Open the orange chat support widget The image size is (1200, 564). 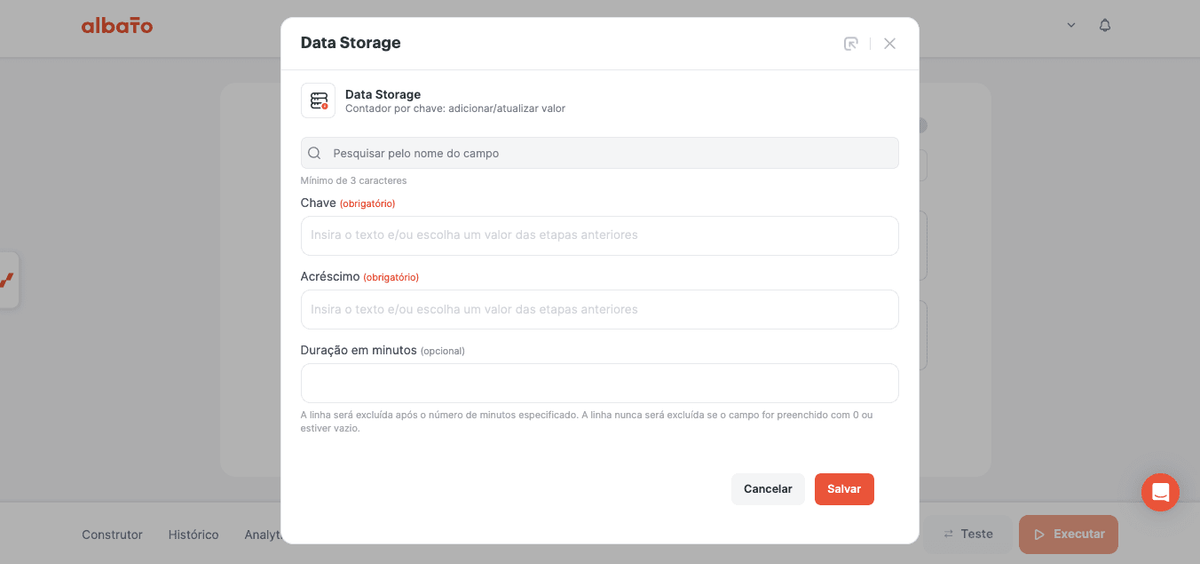tap(1160, 492)
